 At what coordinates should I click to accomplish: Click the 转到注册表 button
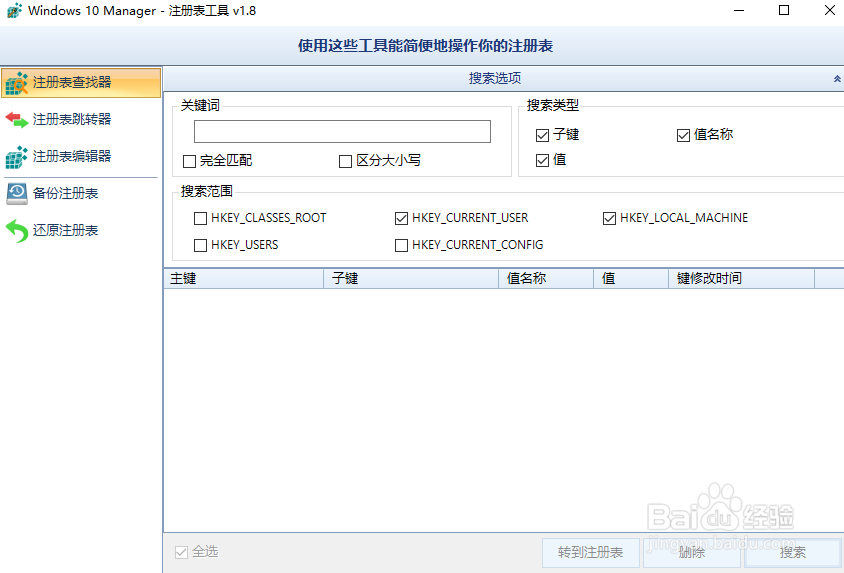pos(590,553)
